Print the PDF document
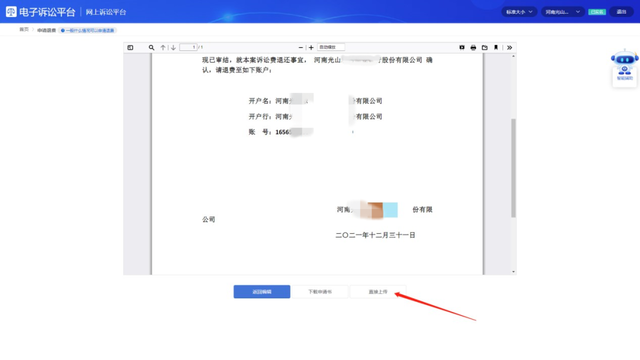This screenshot has height=360, width=640. coord(473,48)
